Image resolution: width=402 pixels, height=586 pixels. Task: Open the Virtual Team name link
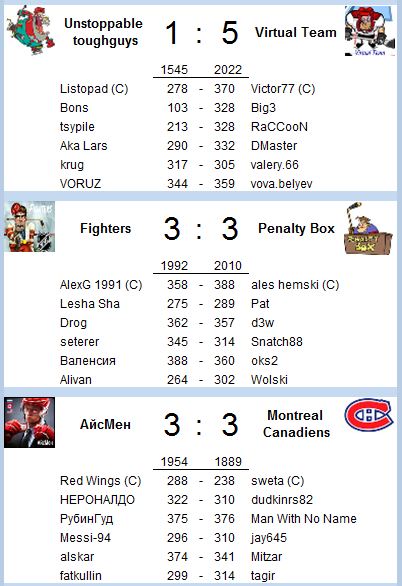click(296, 33)
